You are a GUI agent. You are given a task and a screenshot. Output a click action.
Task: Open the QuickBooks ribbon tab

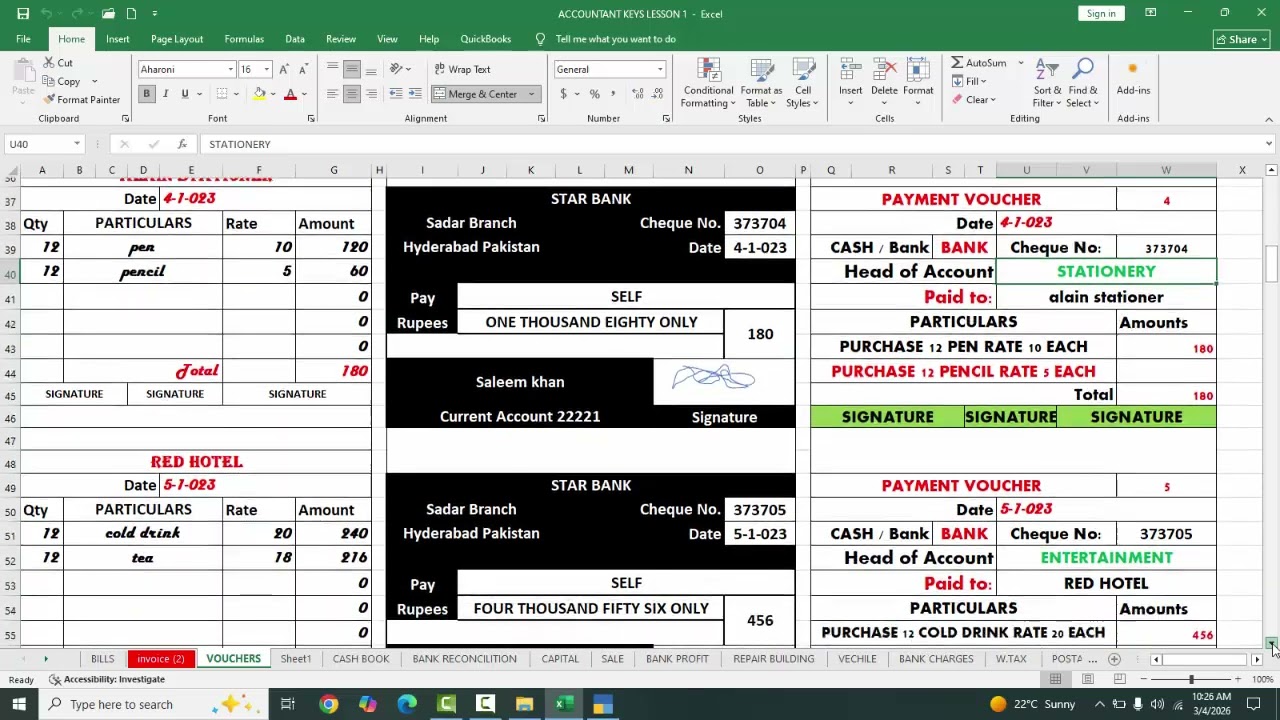pos(485,39)
